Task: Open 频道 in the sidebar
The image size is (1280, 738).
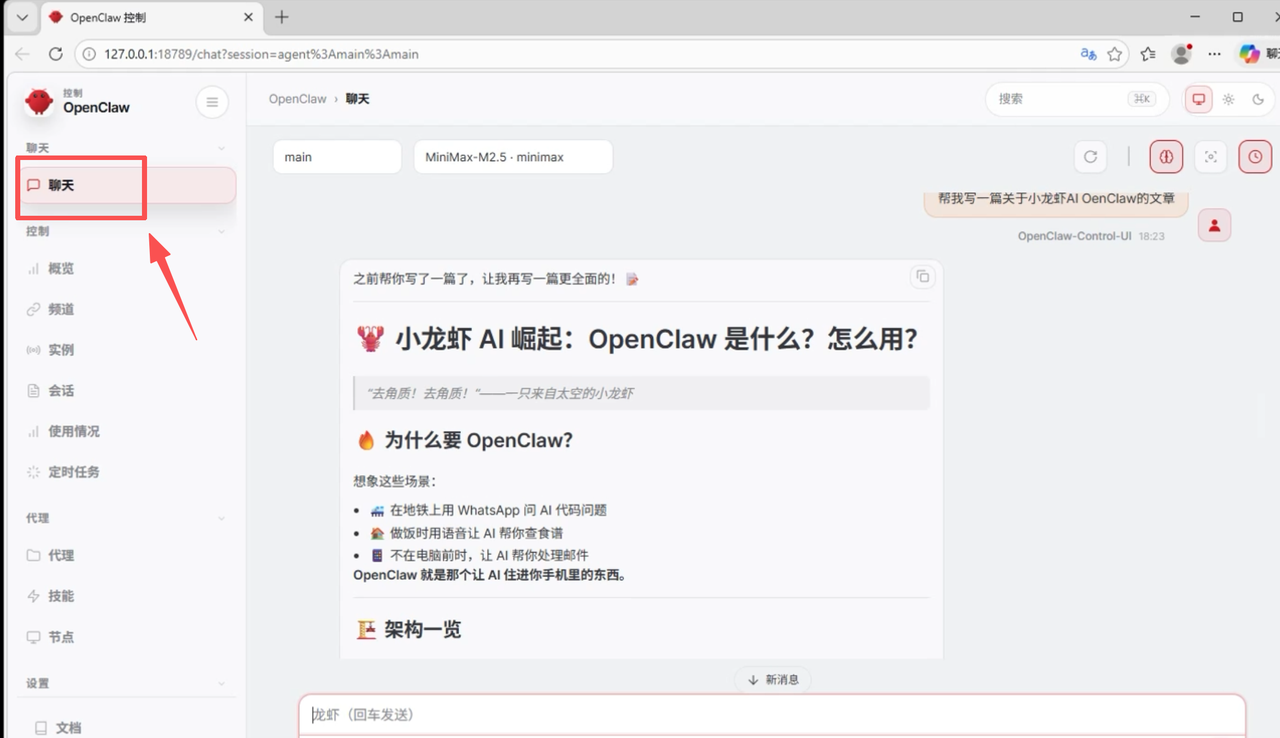Action: pos(128,309)
